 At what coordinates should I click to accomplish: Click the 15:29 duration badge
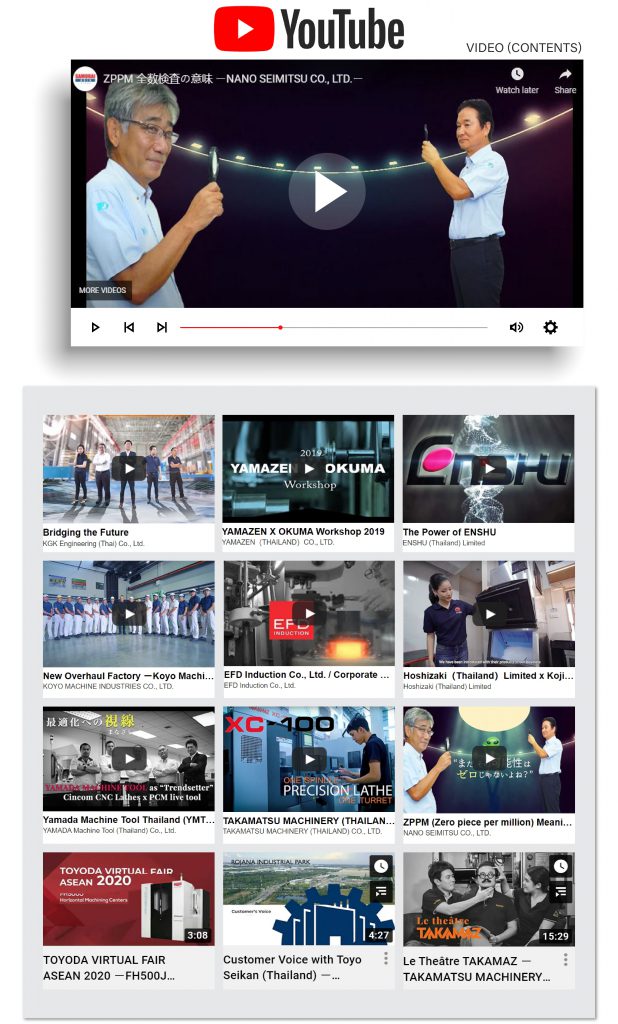point(555,936)
